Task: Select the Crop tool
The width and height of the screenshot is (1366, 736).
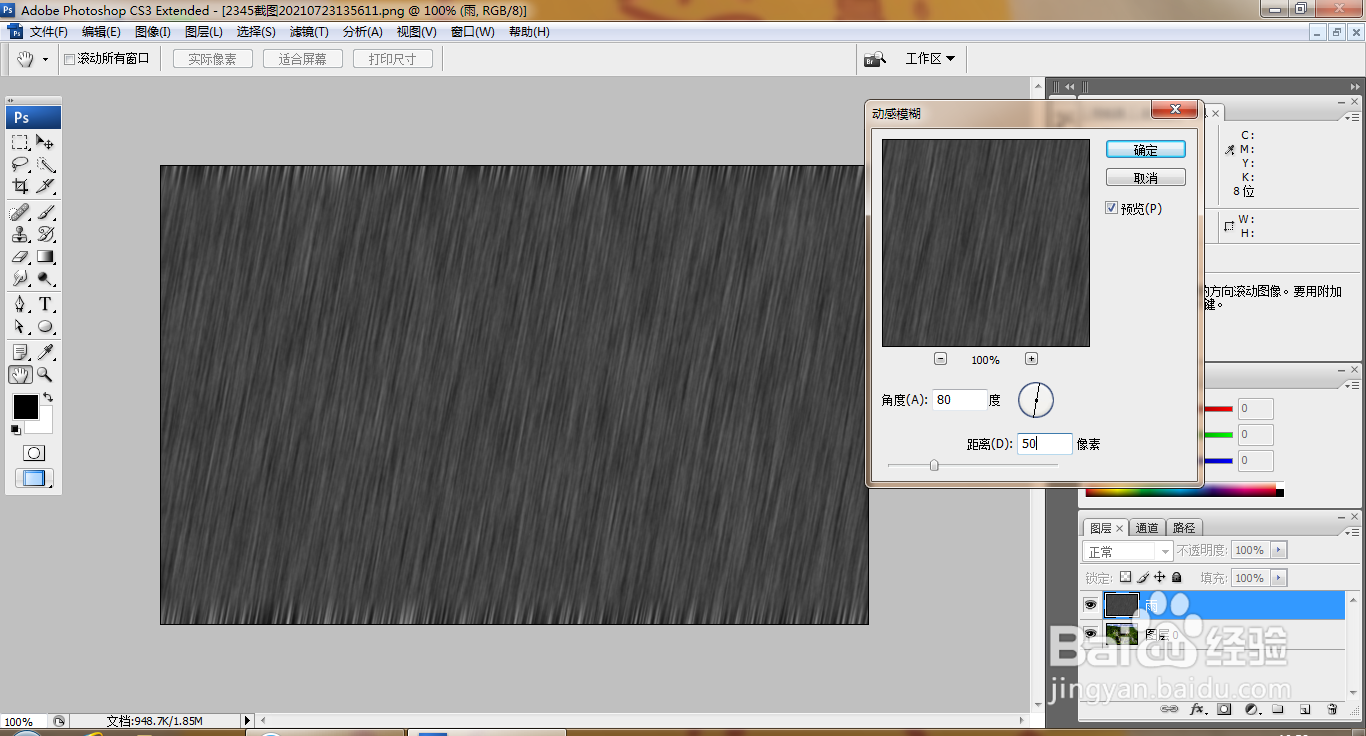Action: [x=20, y=186]
